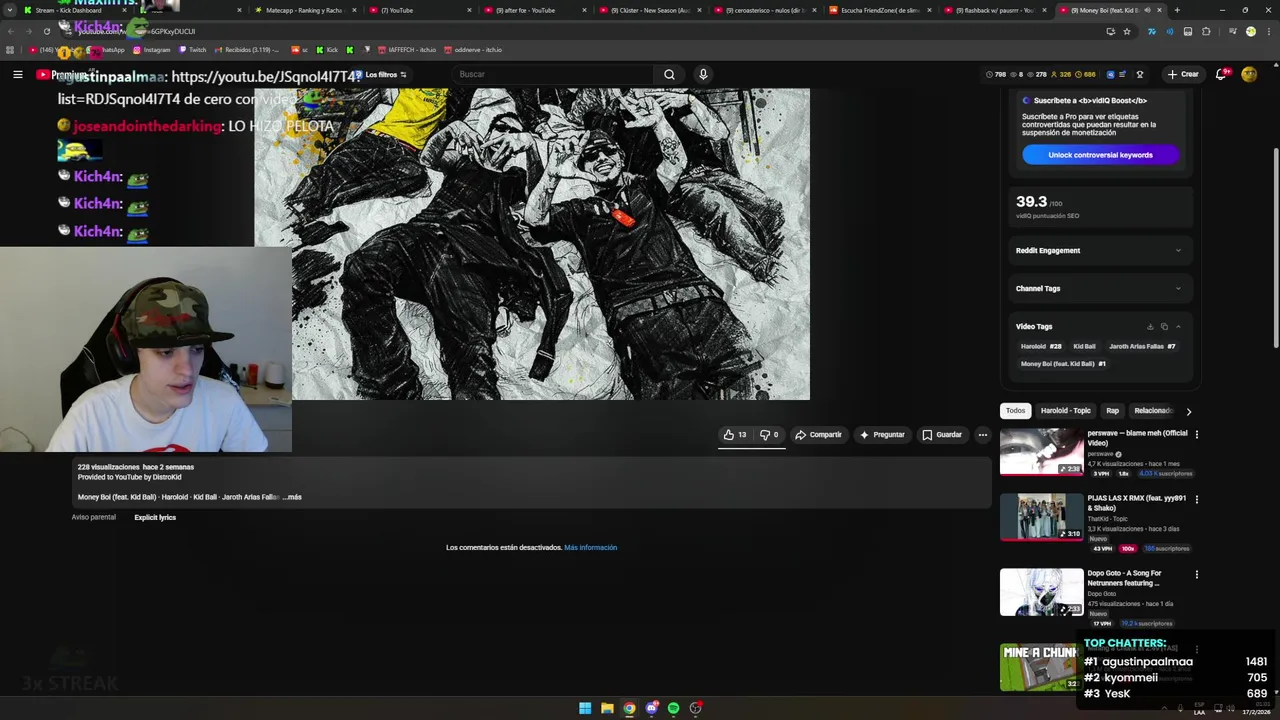Click the Crear button
Image resolution: width=1280 pixels, height=720 pixels.
(1183, 74)
